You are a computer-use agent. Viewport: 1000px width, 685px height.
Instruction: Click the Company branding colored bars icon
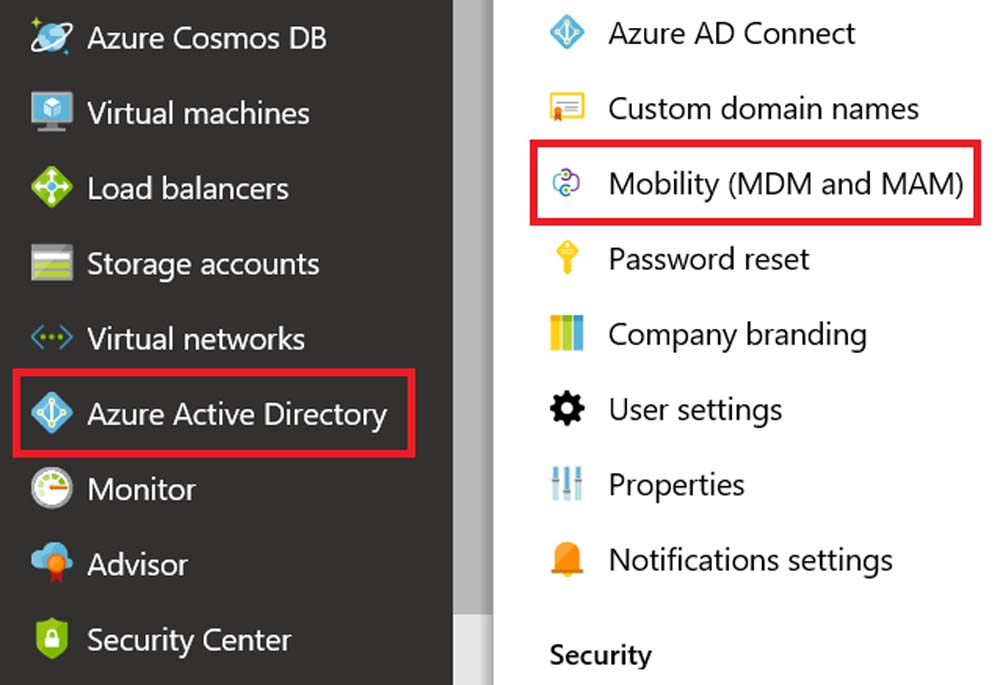click(x=566, y=332)
